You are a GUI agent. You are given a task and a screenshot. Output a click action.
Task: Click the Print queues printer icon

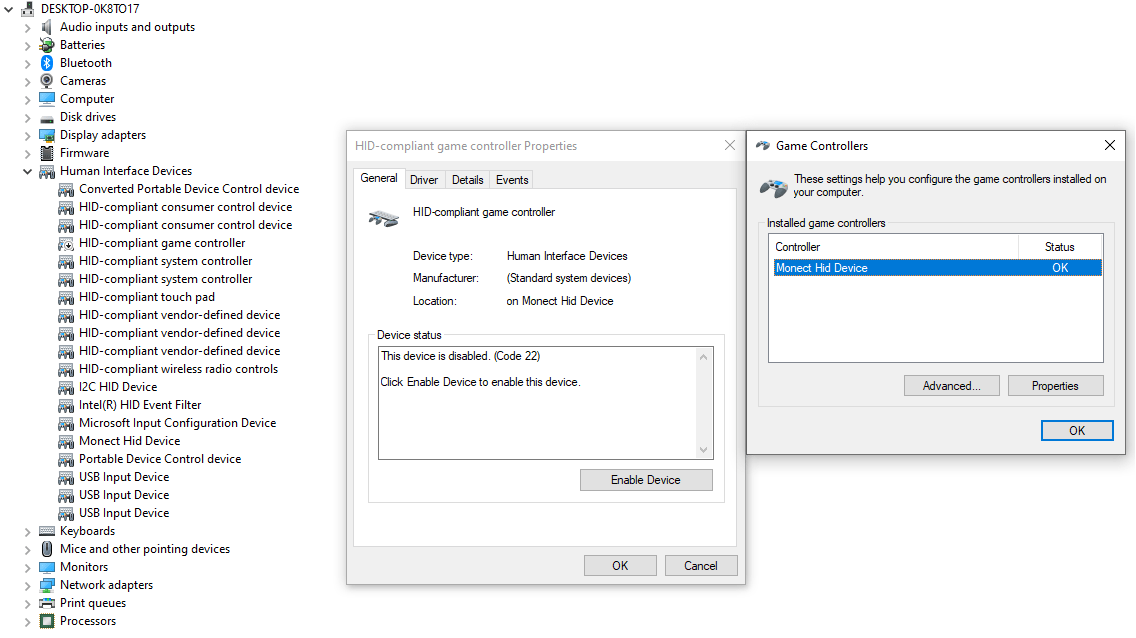coord(47,603)
